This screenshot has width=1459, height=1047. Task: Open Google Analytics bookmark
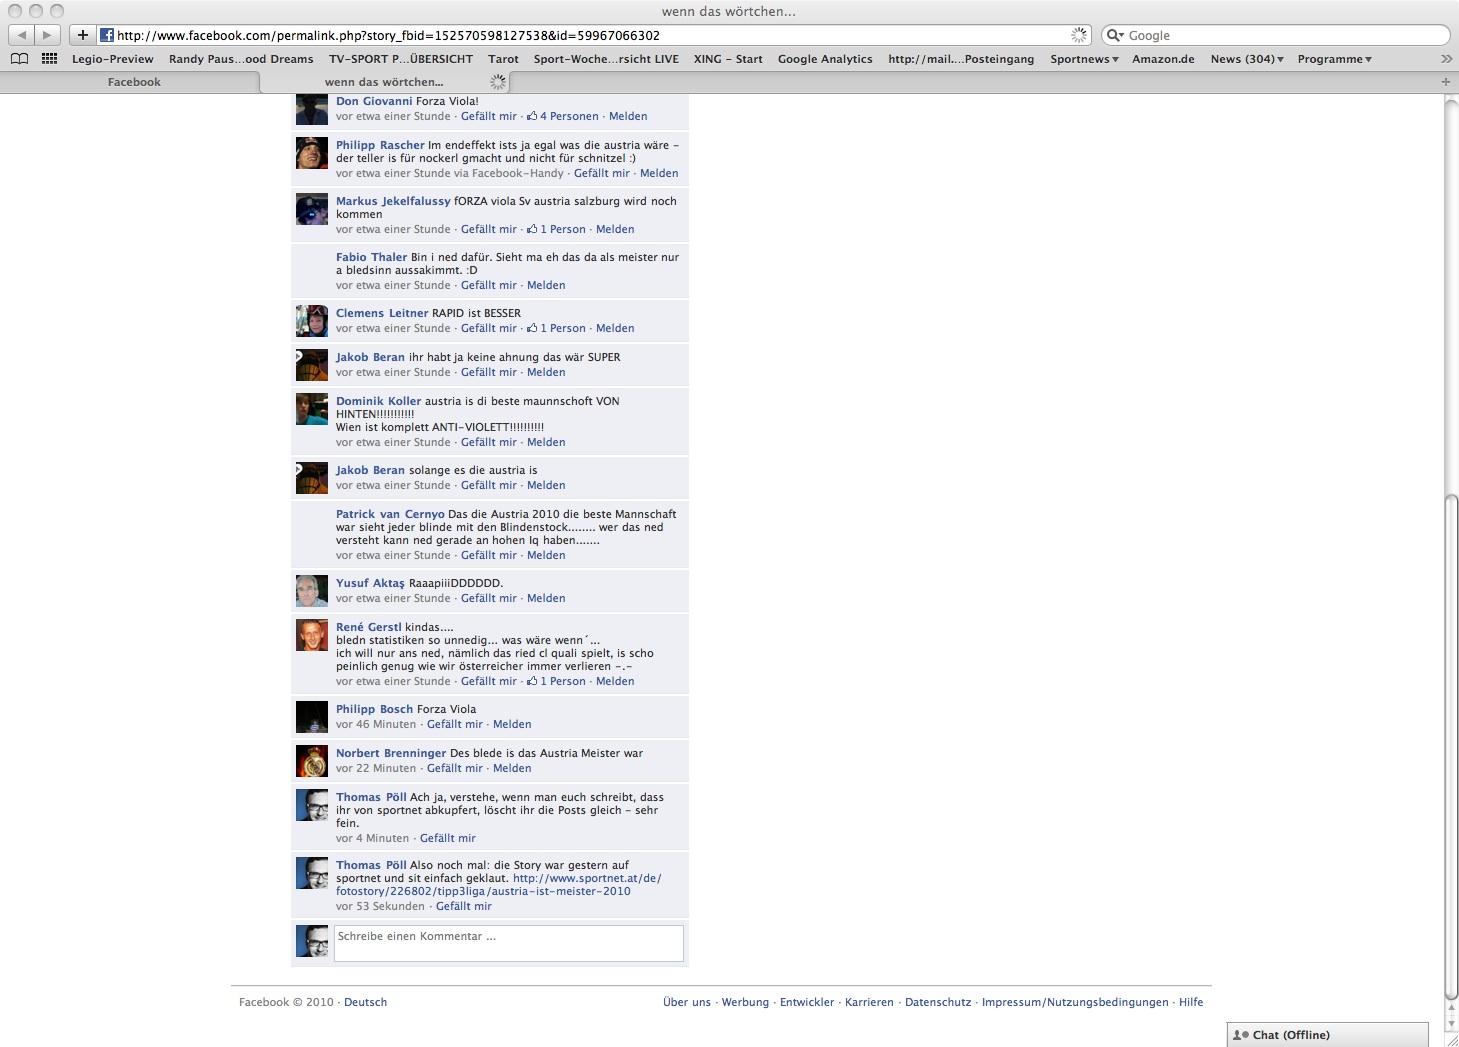[825, 59]
